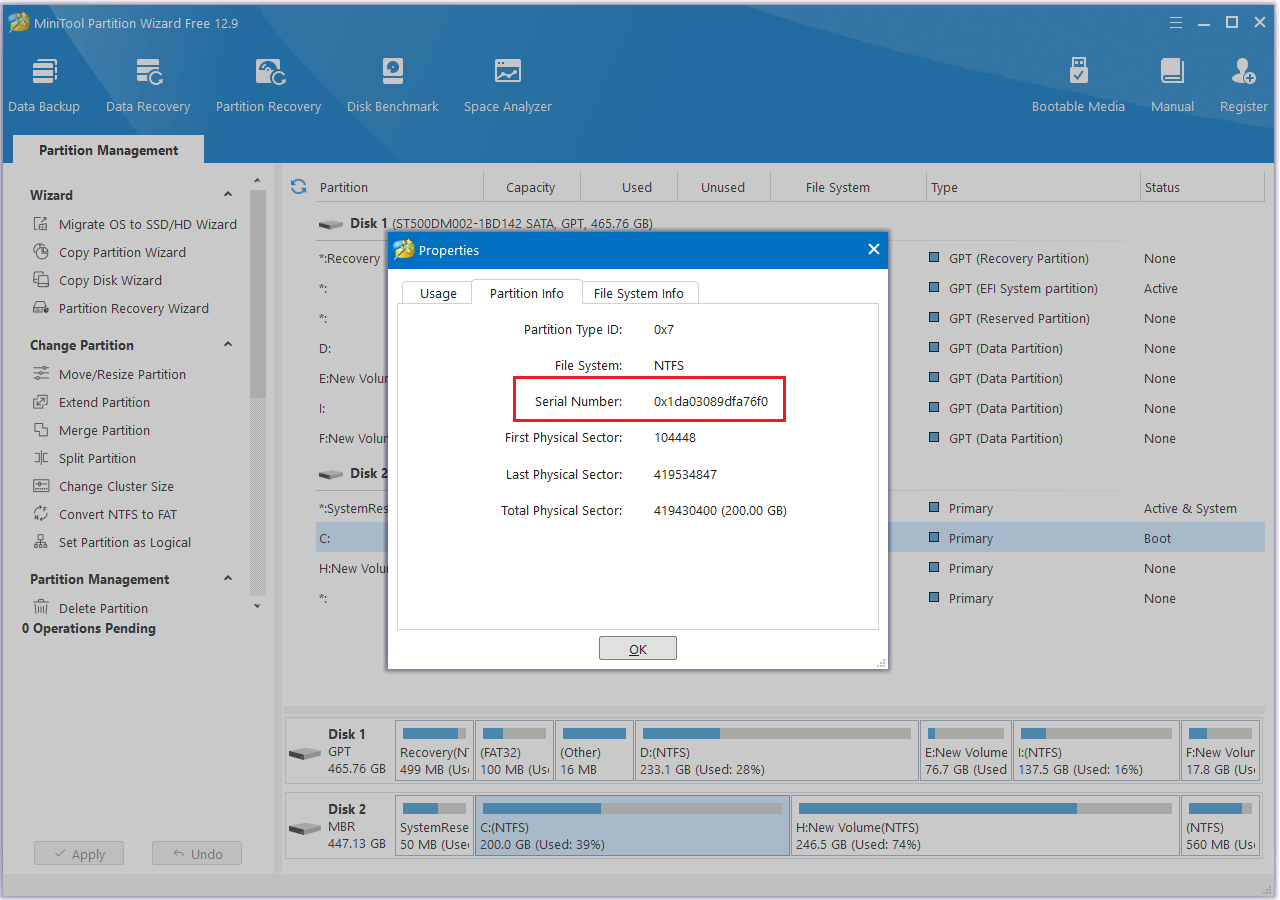Sort by Status column header
This screenshot has width=1280, height=900.
pyautogui.click(x=1202, y=187)
